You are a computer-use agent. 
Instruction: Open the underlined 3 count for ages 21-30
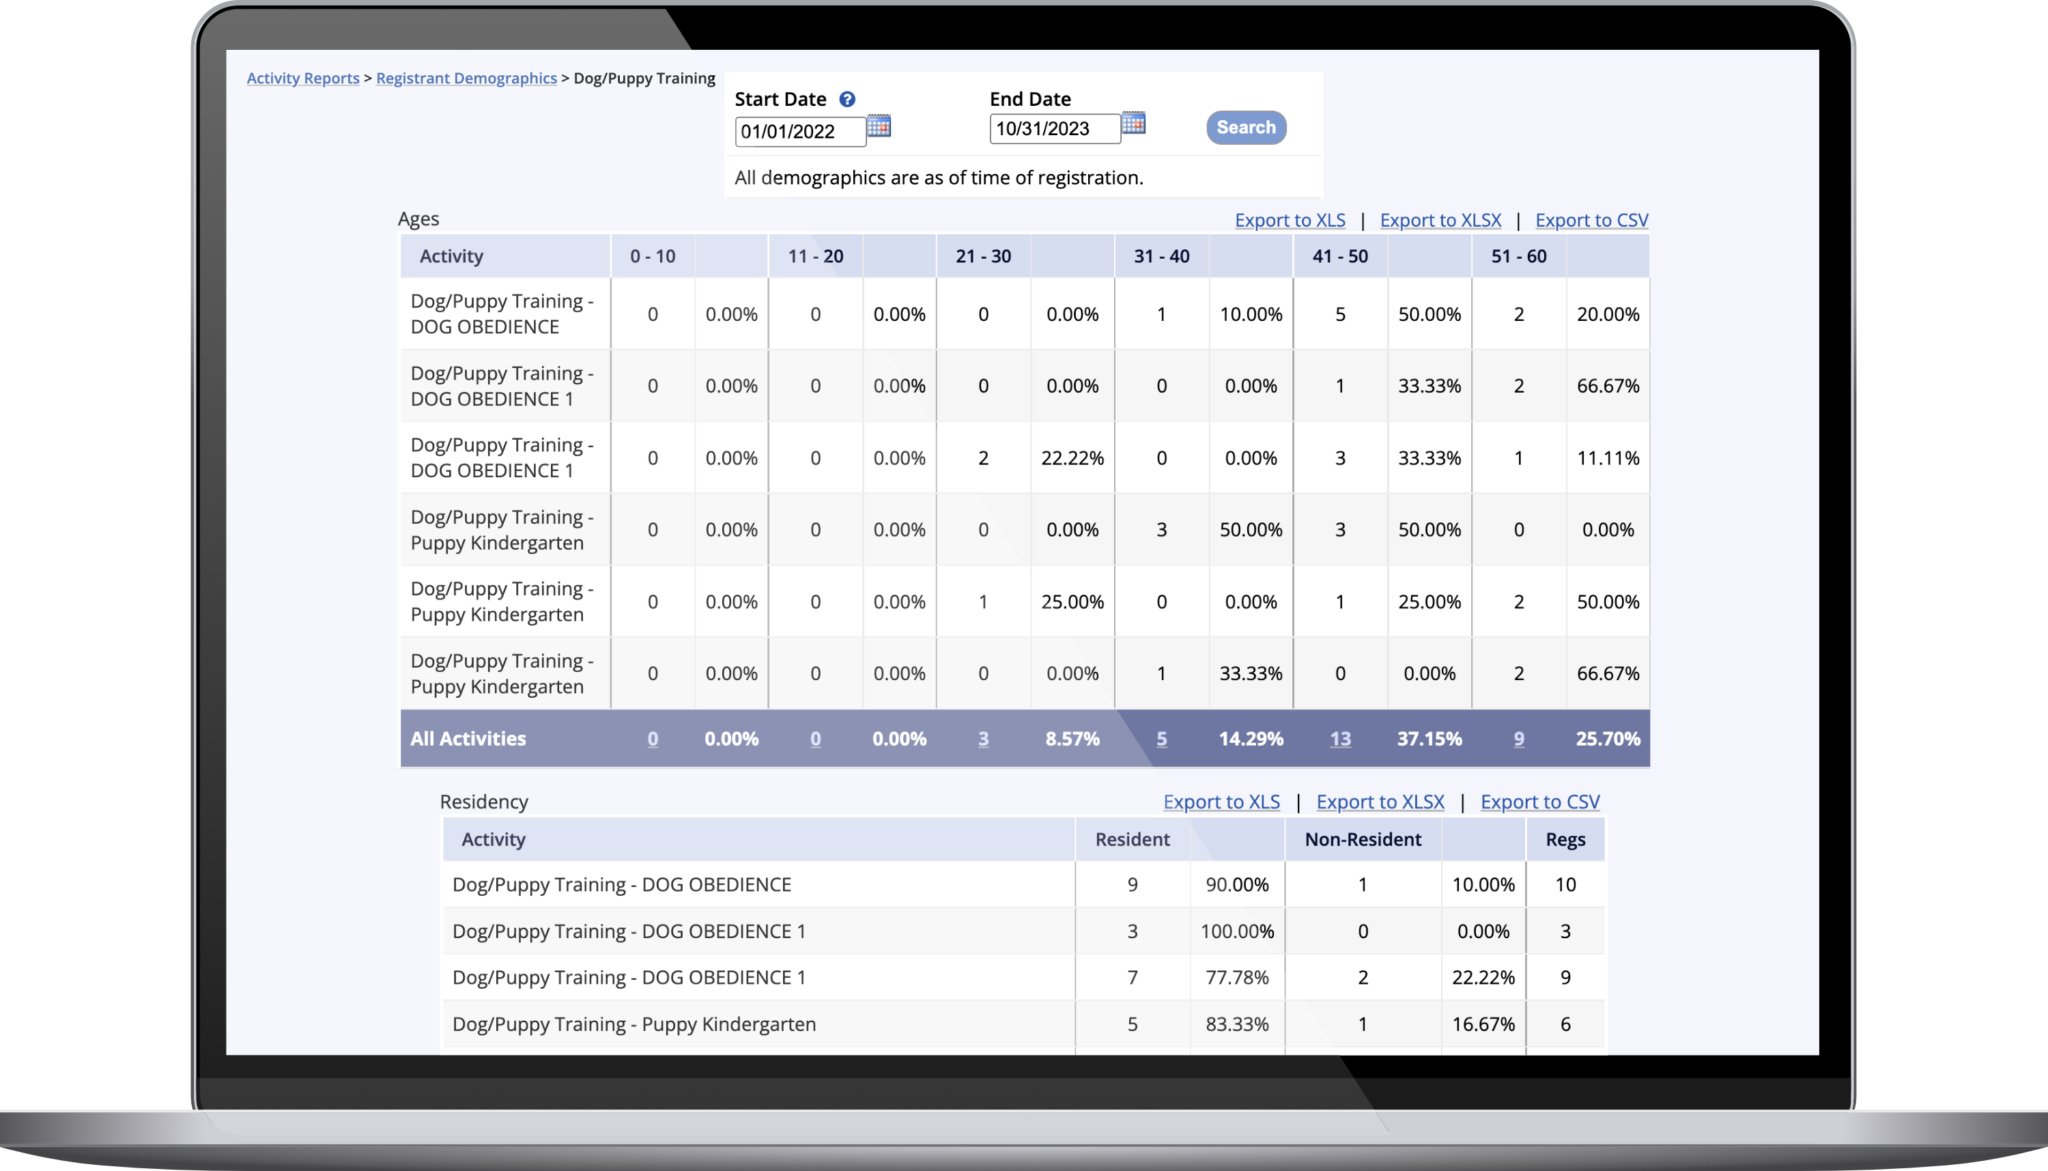[x=983, y=739]
